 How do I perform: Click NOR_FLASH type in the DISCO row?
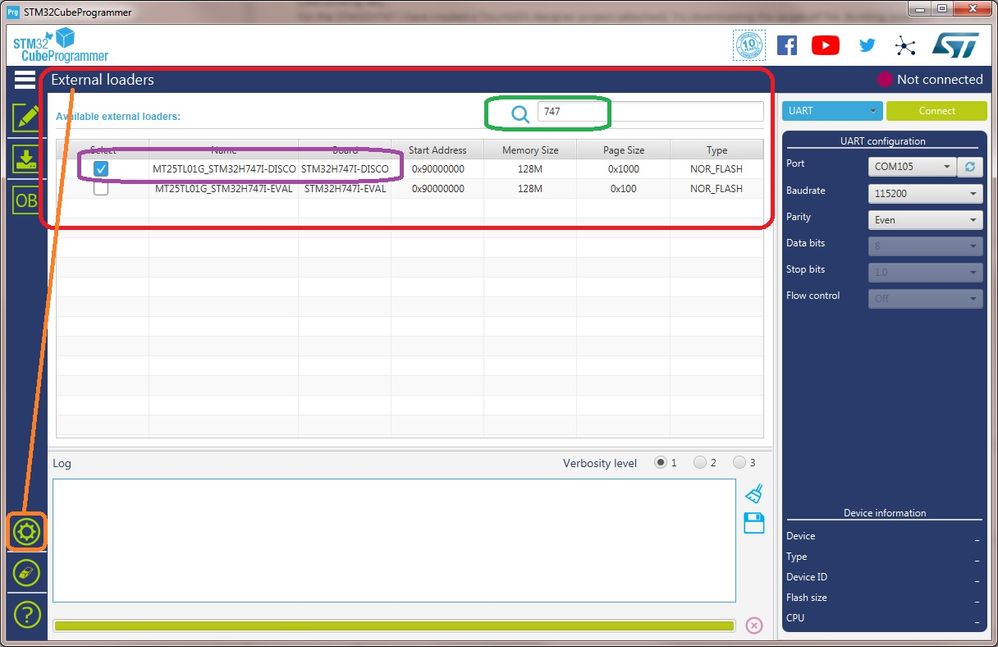[x=717, y=169]
